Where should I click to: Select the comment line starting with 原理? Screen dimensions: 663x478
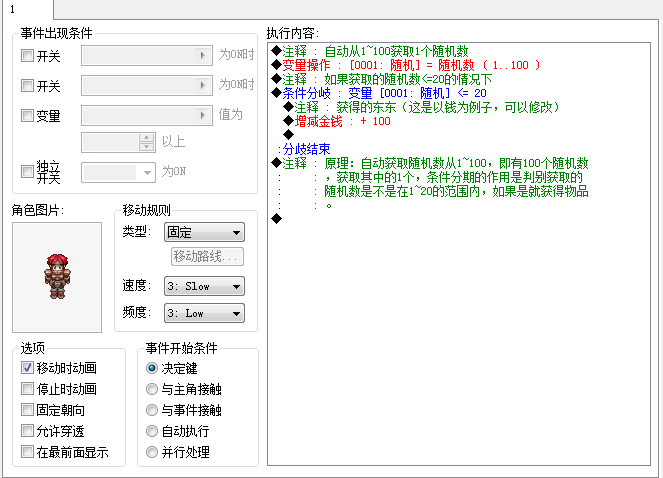[x=430, y=163]
